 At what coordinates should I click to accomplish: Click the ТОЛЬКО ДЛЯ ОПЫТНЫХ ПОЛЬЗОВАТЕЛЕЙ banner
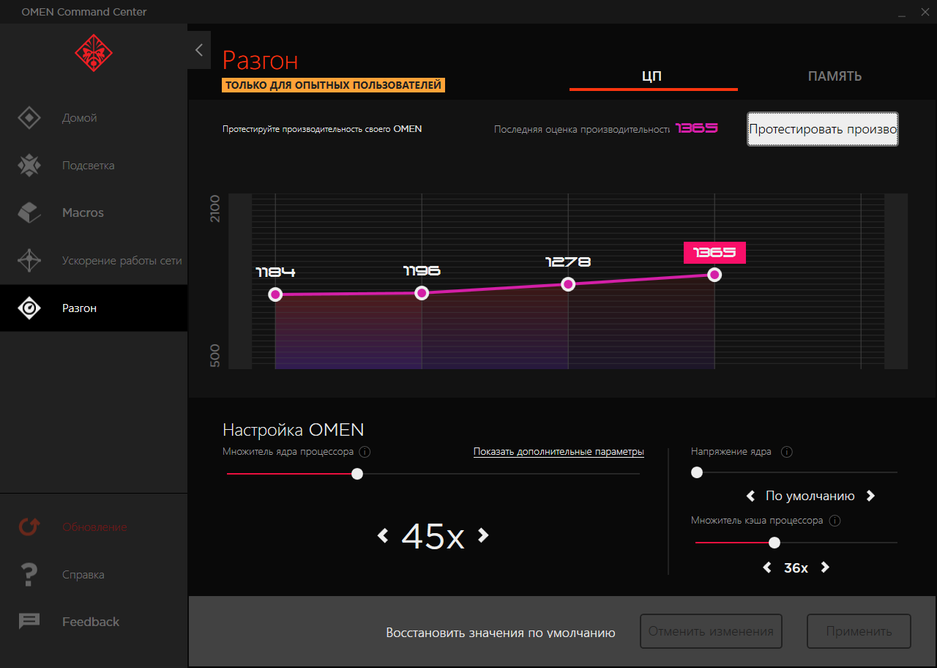(x=333, y=85)
